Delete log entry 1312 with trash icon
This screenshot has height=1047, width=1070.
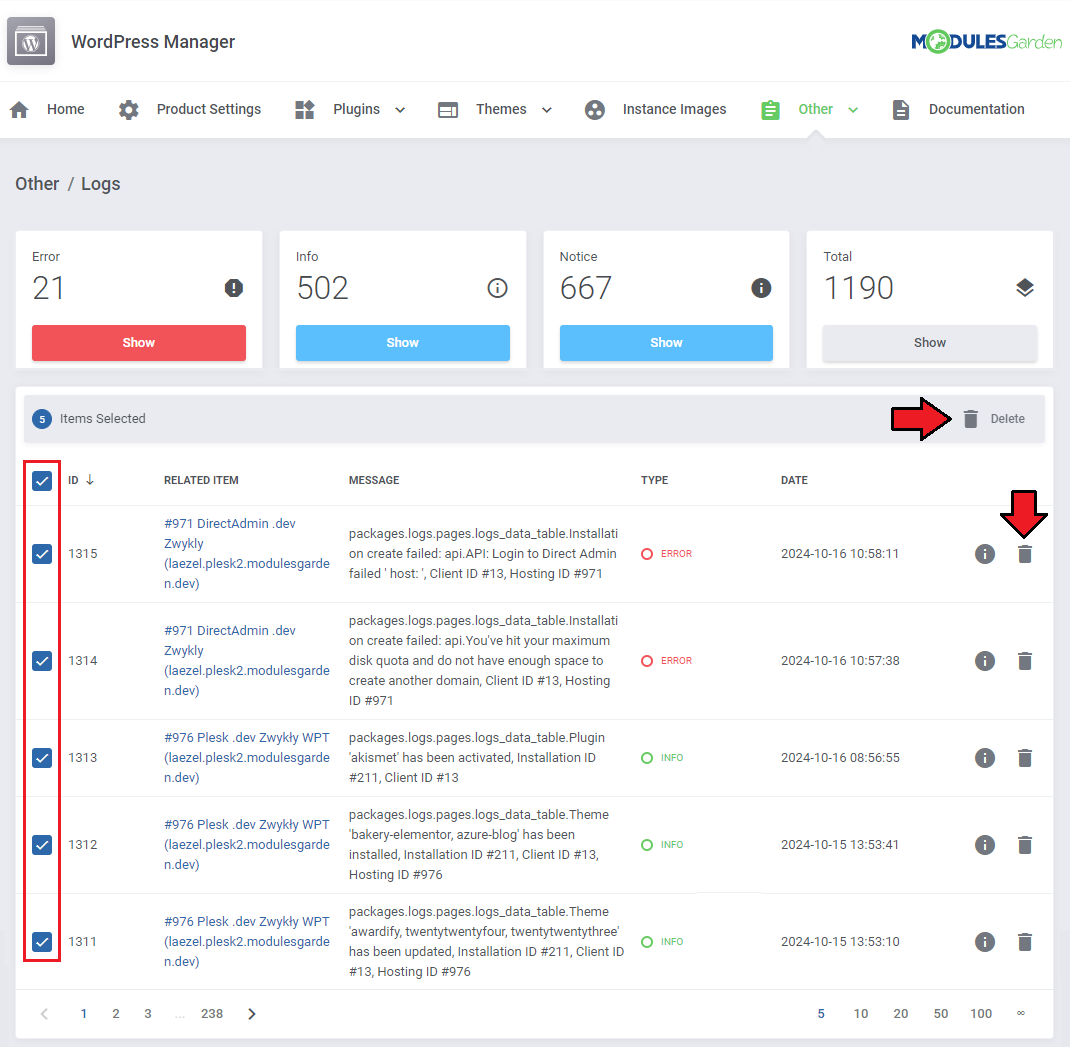1025,845
